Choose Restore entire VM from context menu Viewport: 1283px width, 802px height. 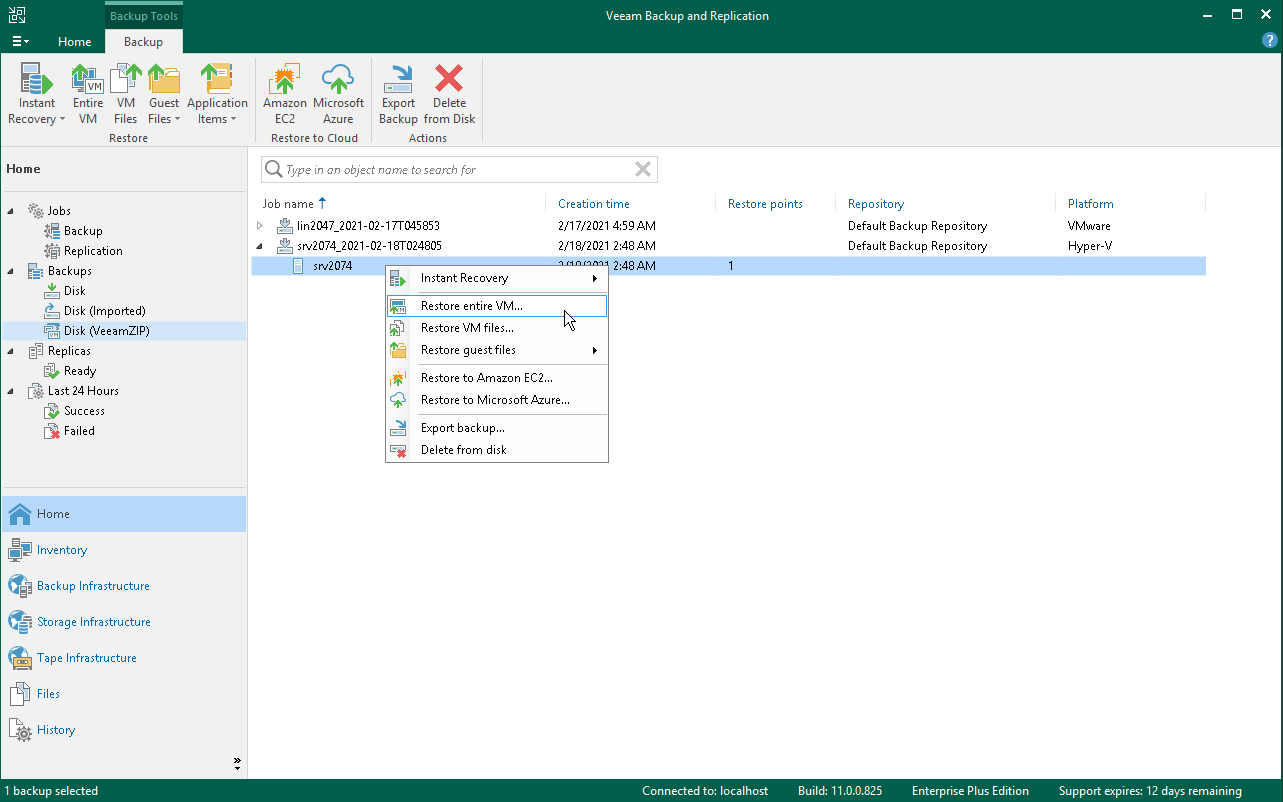(x=470, y=306)
